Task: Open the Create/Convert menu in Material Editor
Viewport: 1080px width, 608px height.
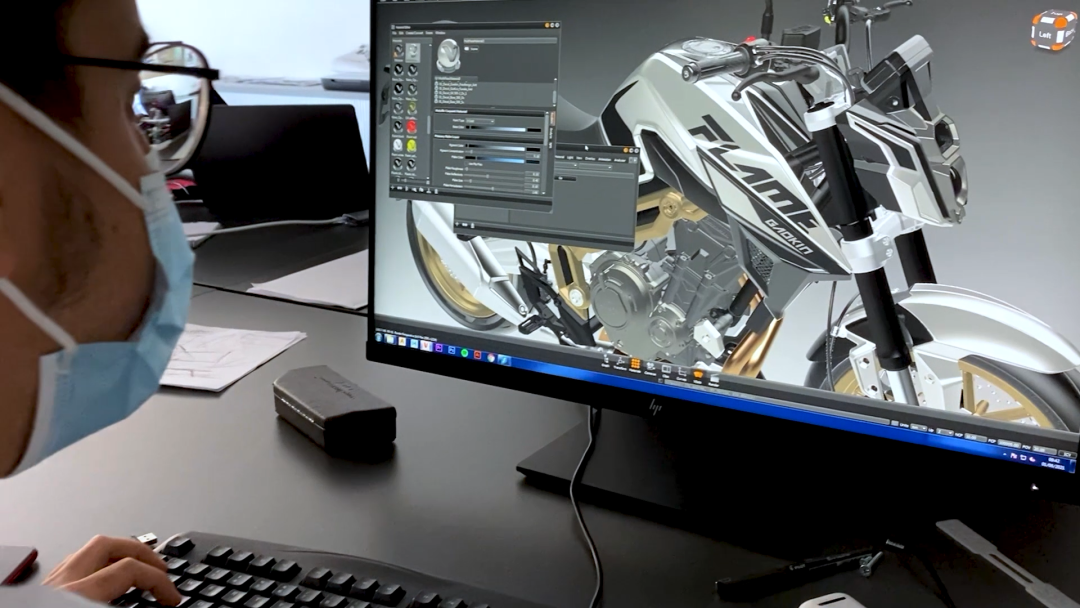Action: (414, 32)
